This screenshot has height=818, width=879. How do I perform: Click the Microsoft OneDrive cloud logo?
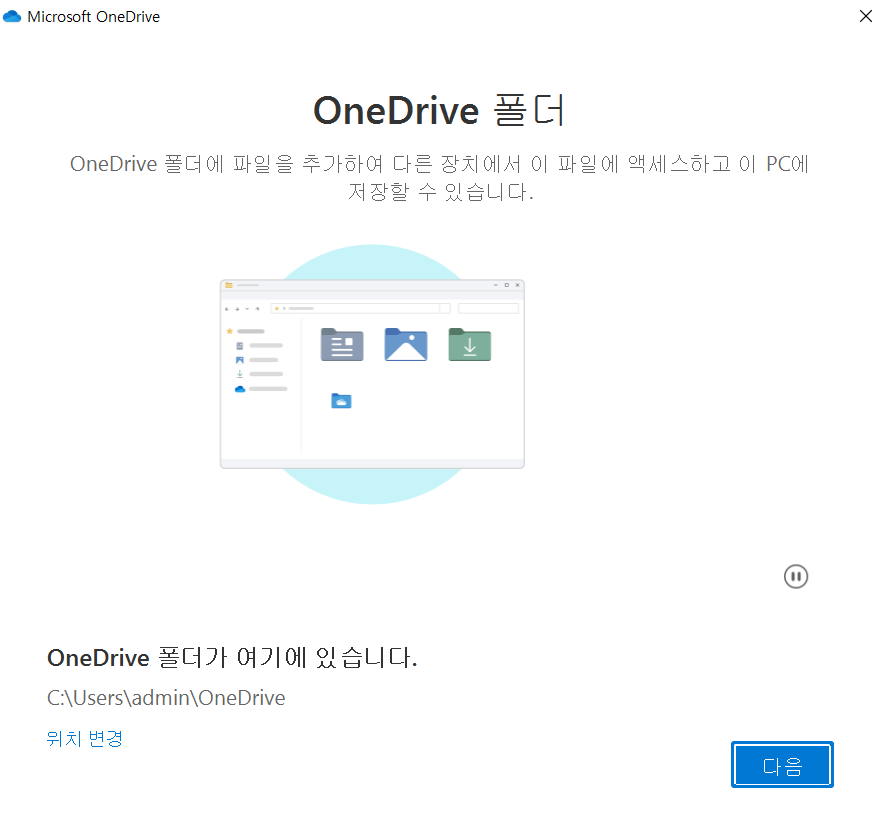(12, 16)
